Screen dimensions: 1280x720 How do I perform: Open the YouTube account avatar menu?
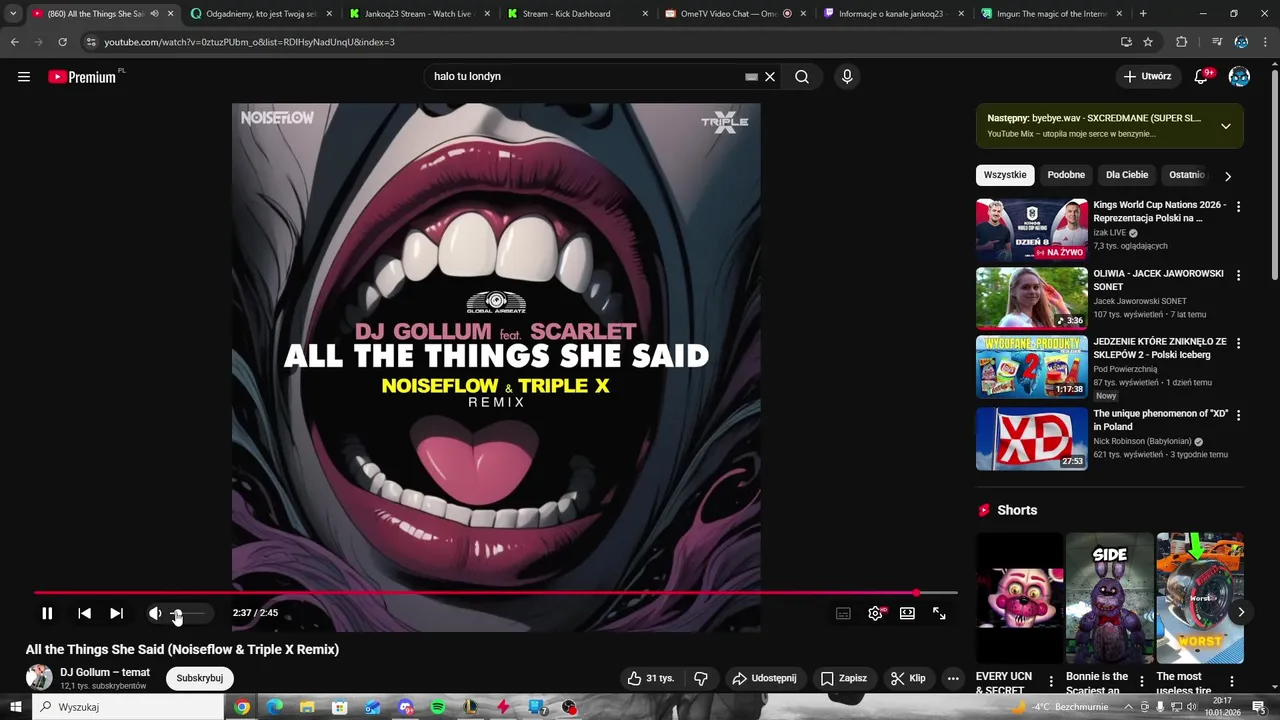[1239, 77]
